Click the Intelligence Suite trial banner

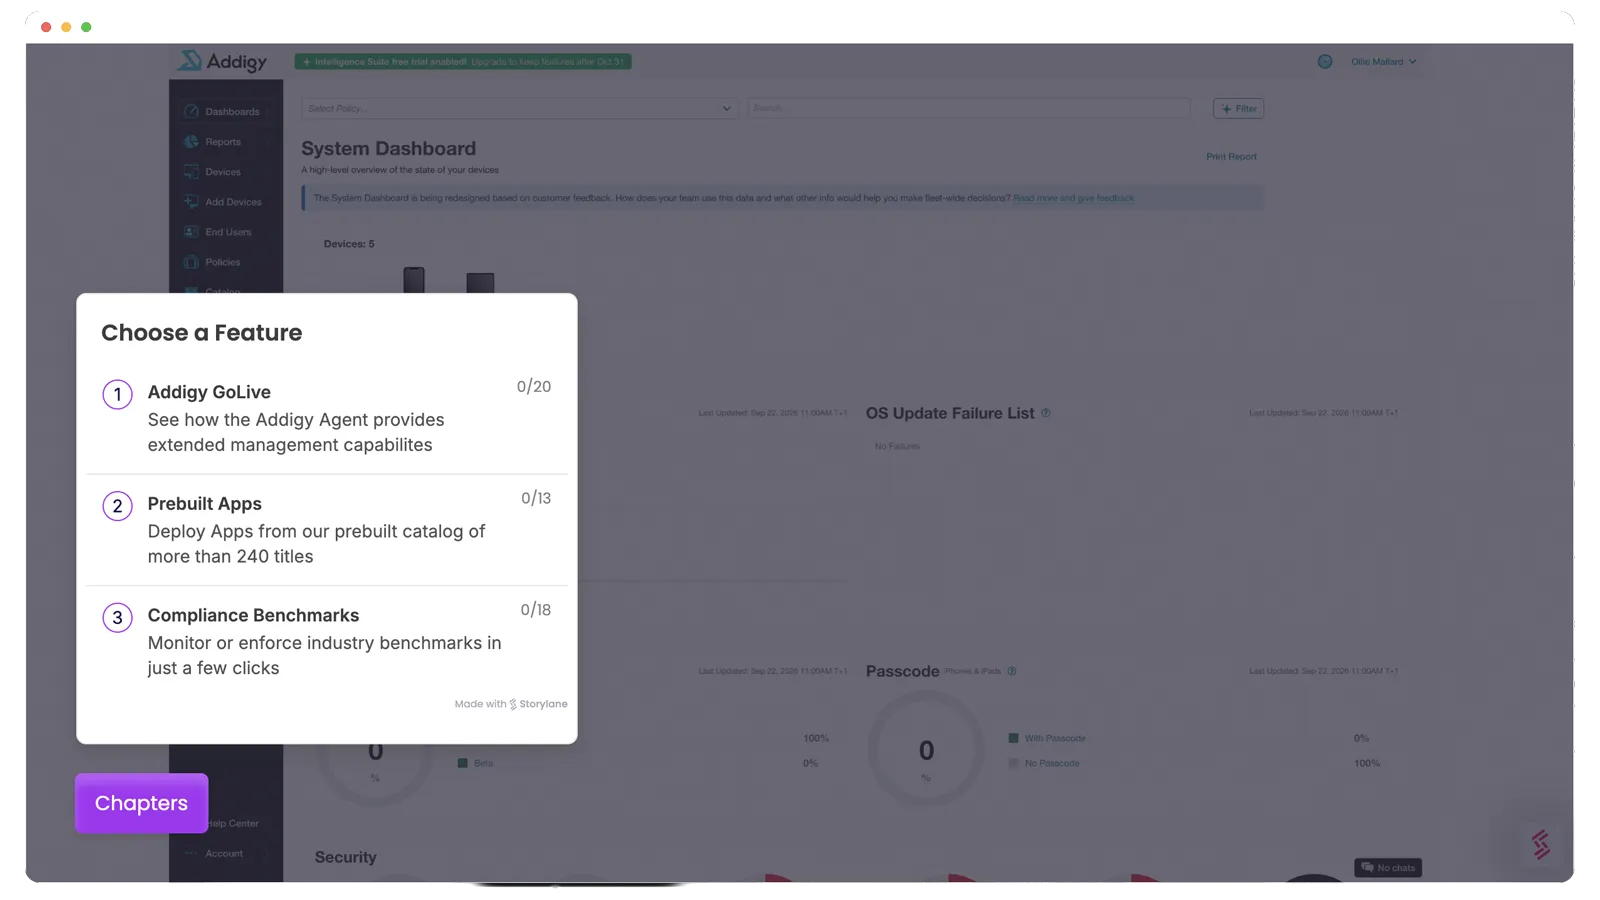tap(463, 62)
